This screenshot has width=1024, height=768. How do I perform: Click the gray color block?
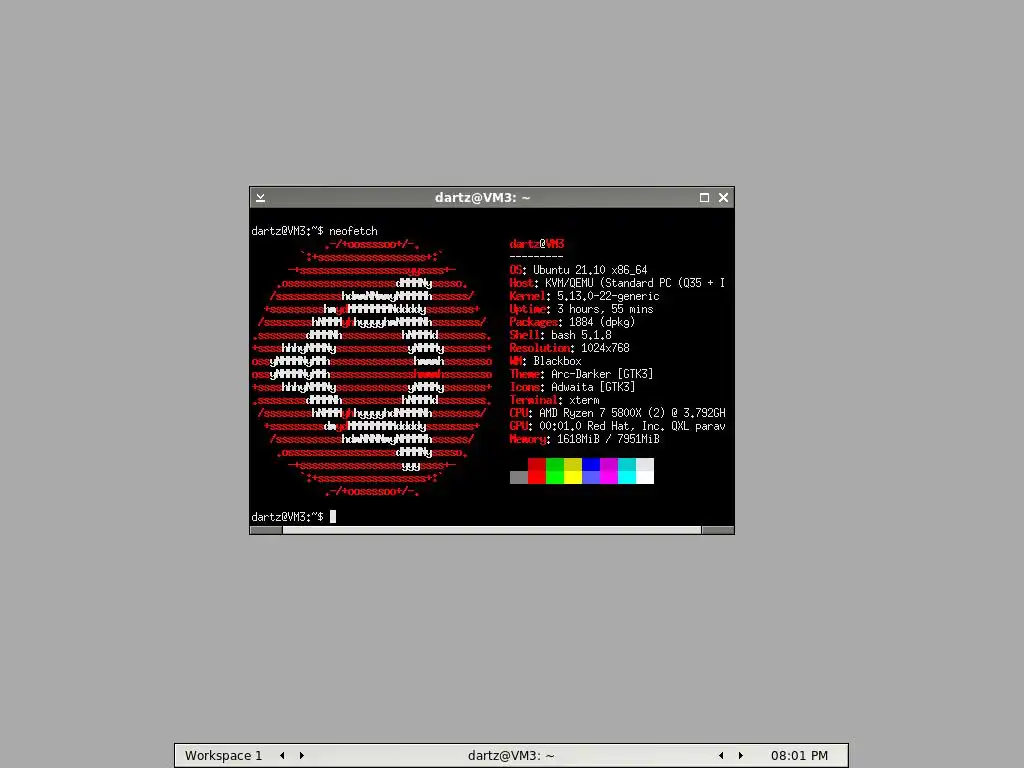tap(519, 477)
